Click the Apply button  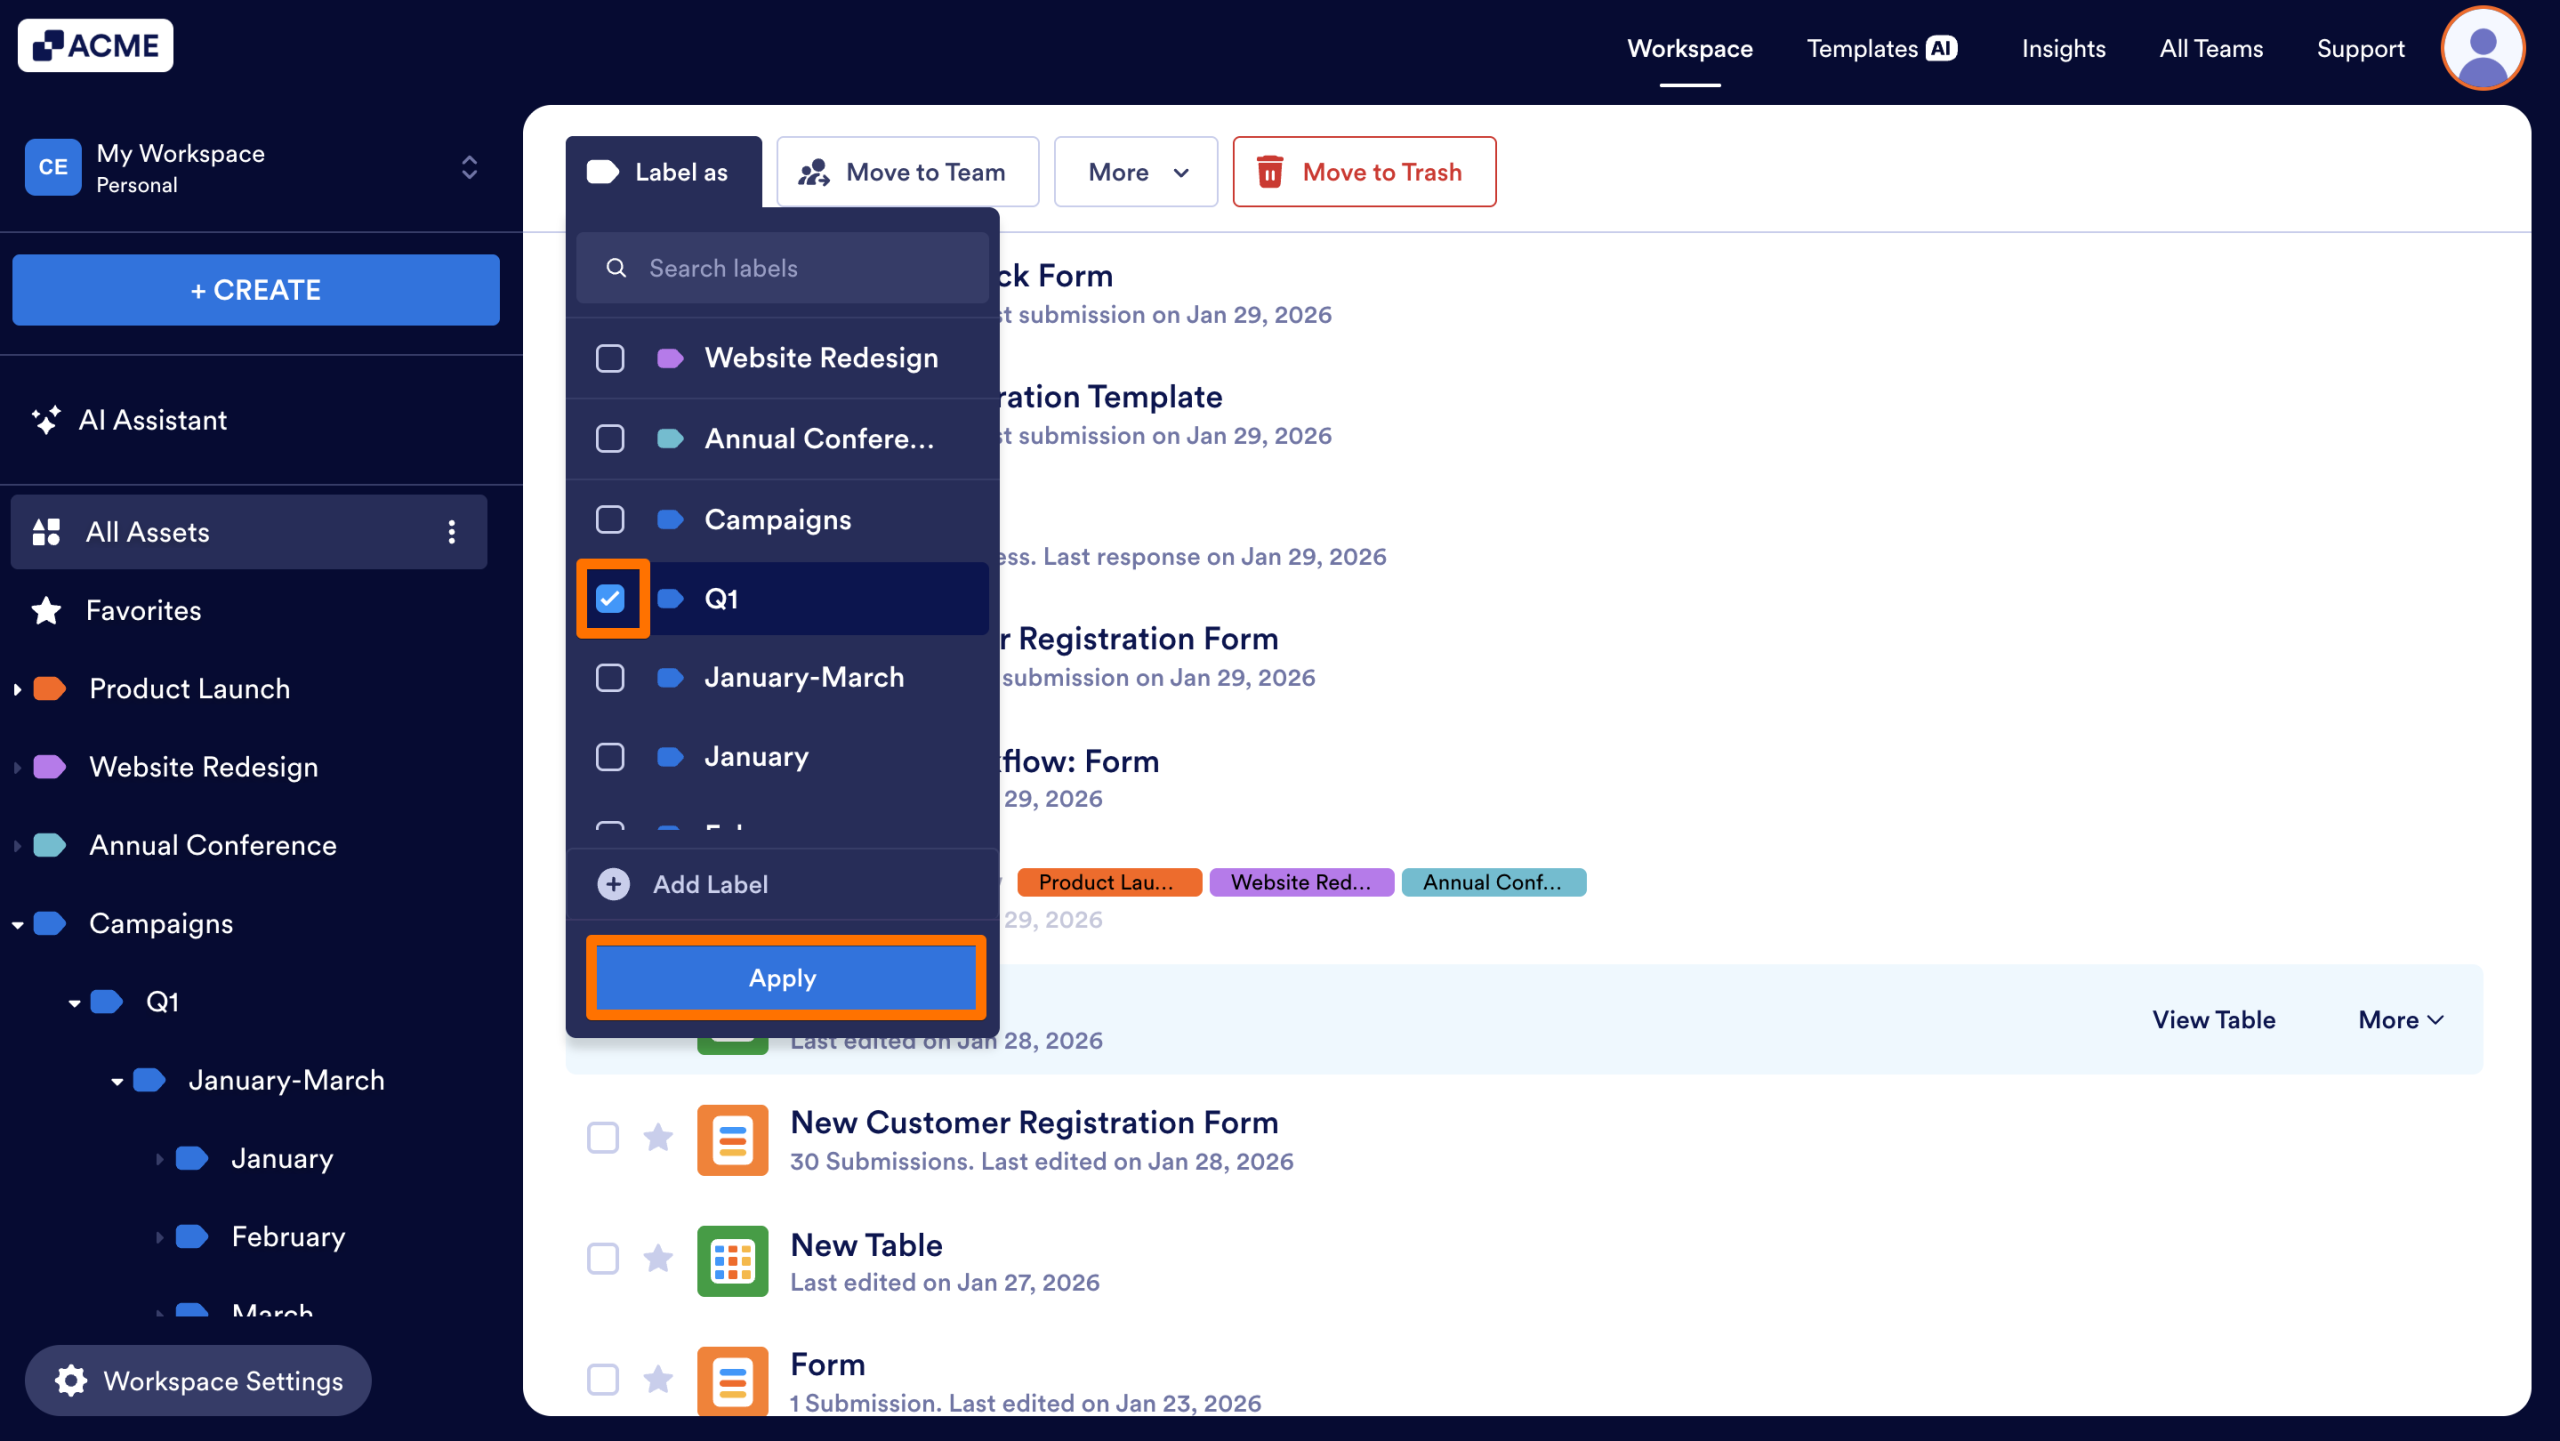(x=784, y=978)
